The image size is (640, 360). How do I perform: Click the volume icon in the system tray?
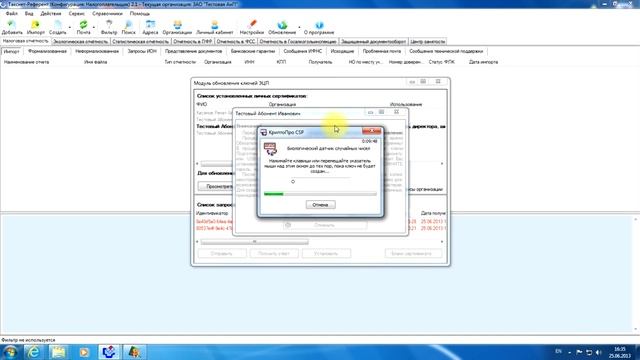598,352
